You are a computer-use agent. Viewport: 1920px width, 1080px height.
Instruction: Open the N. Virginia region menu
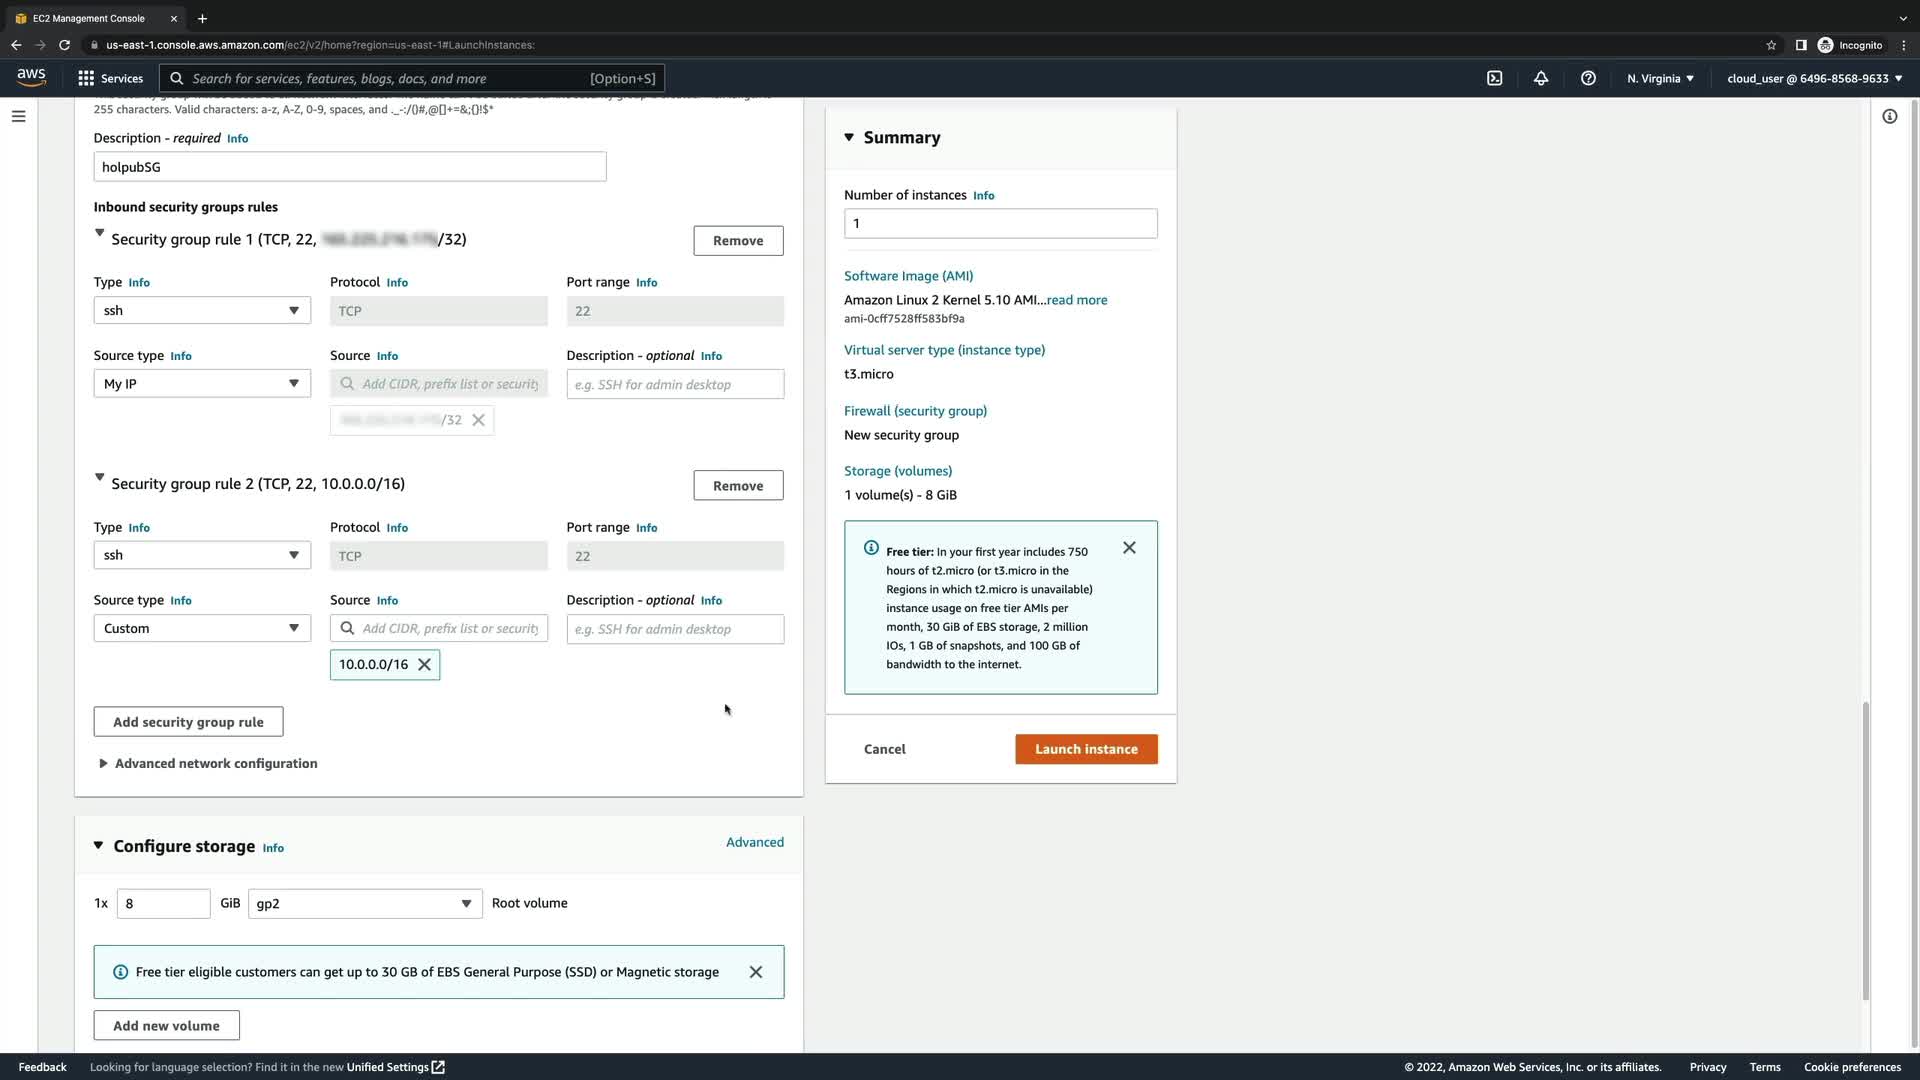tap(1660, 78)
